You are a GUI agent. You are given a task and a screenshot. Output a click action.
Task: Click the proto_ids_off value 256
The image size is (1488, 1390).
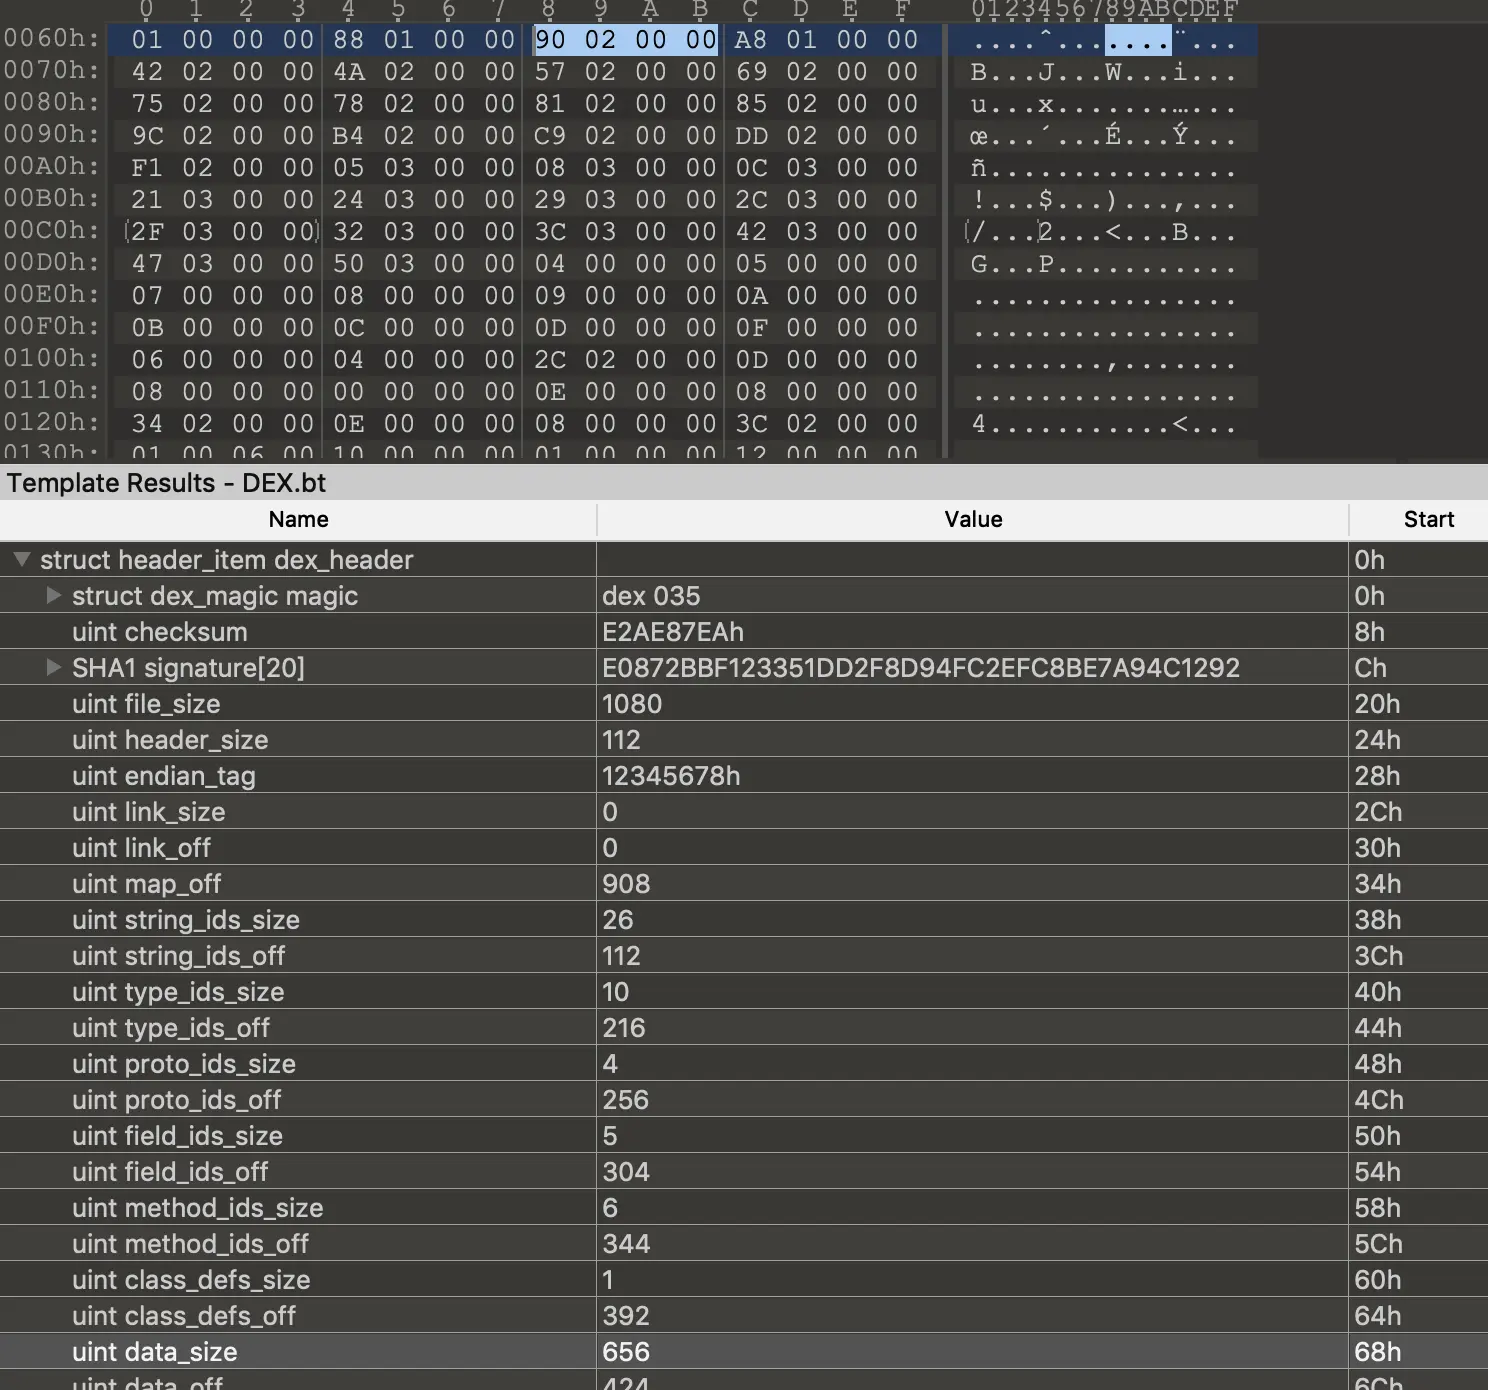click(x=626, y=1100)
